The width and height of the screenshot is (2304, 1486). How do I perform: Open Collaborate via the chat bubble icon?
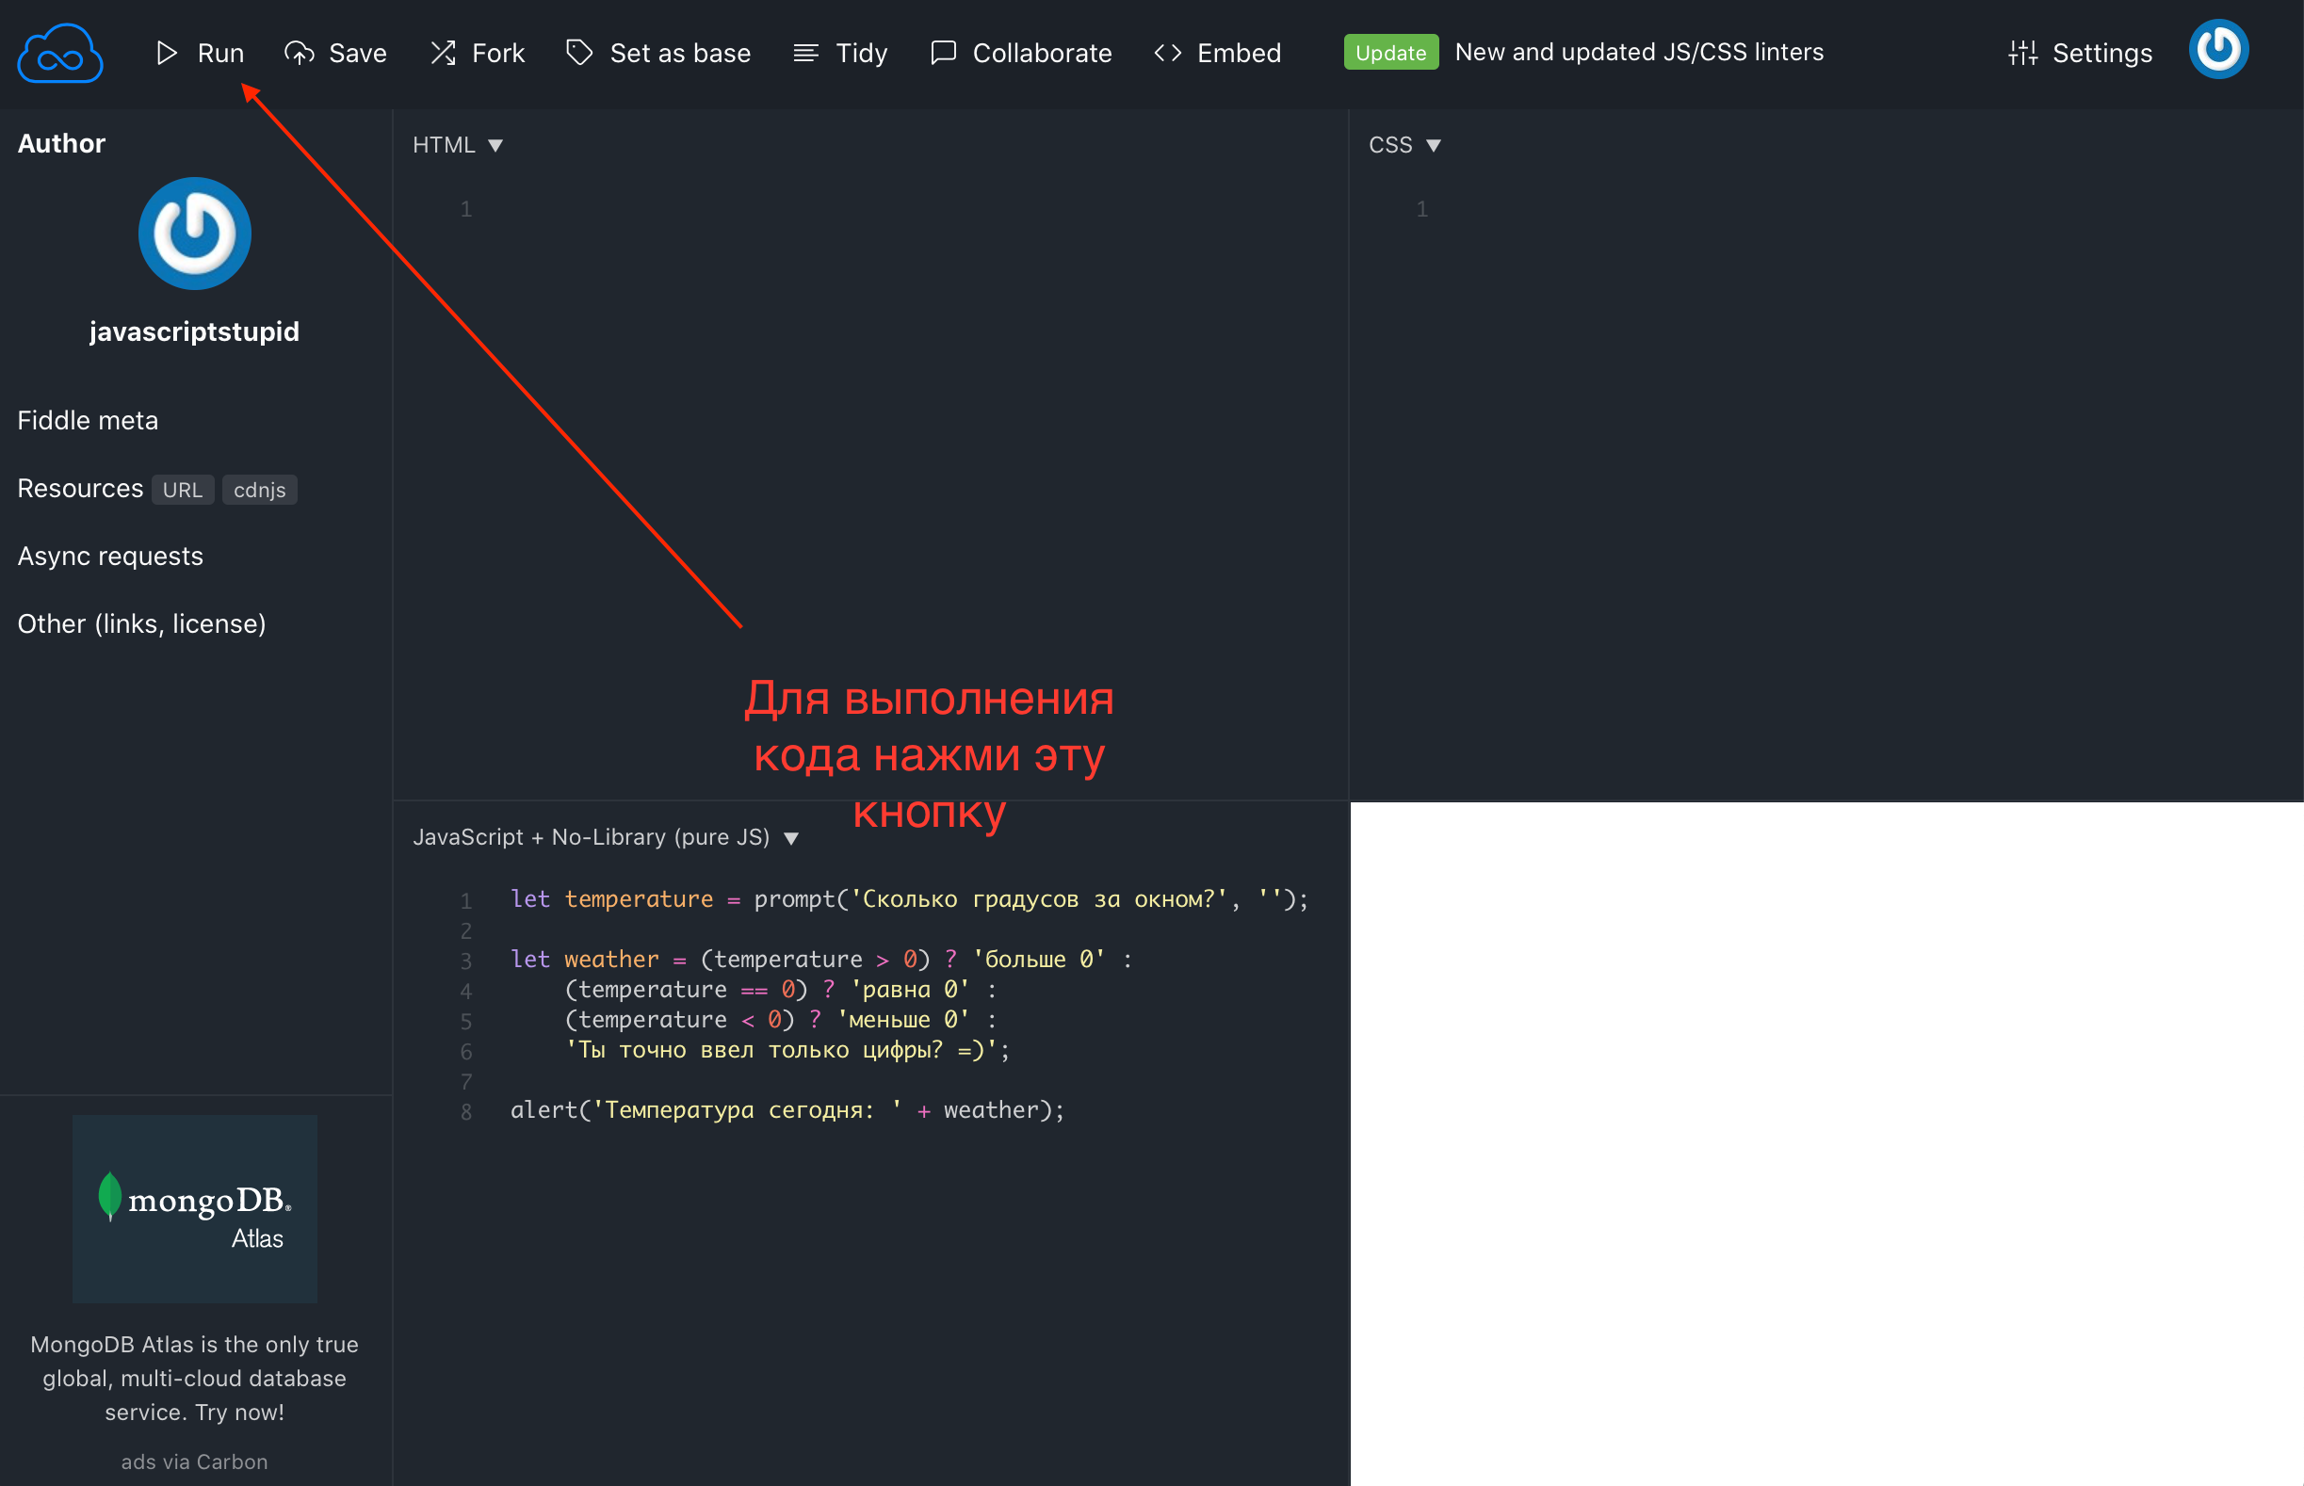943,52
